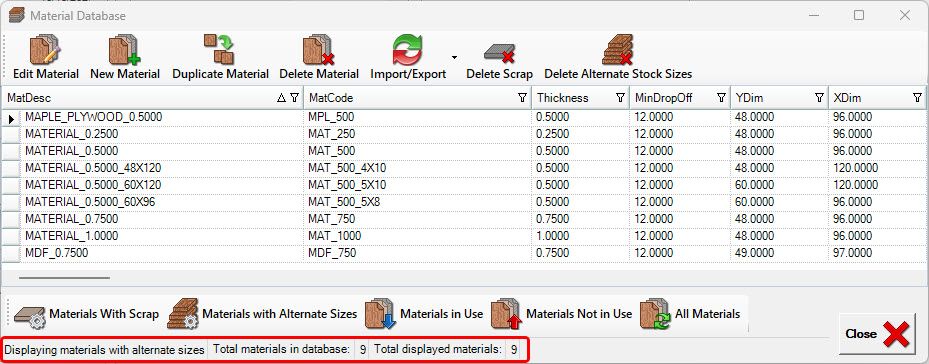Select the MATERIAL_0.5000_60X96 row
The width and height of the screenshot is (929, 364).
click(464, 202)
